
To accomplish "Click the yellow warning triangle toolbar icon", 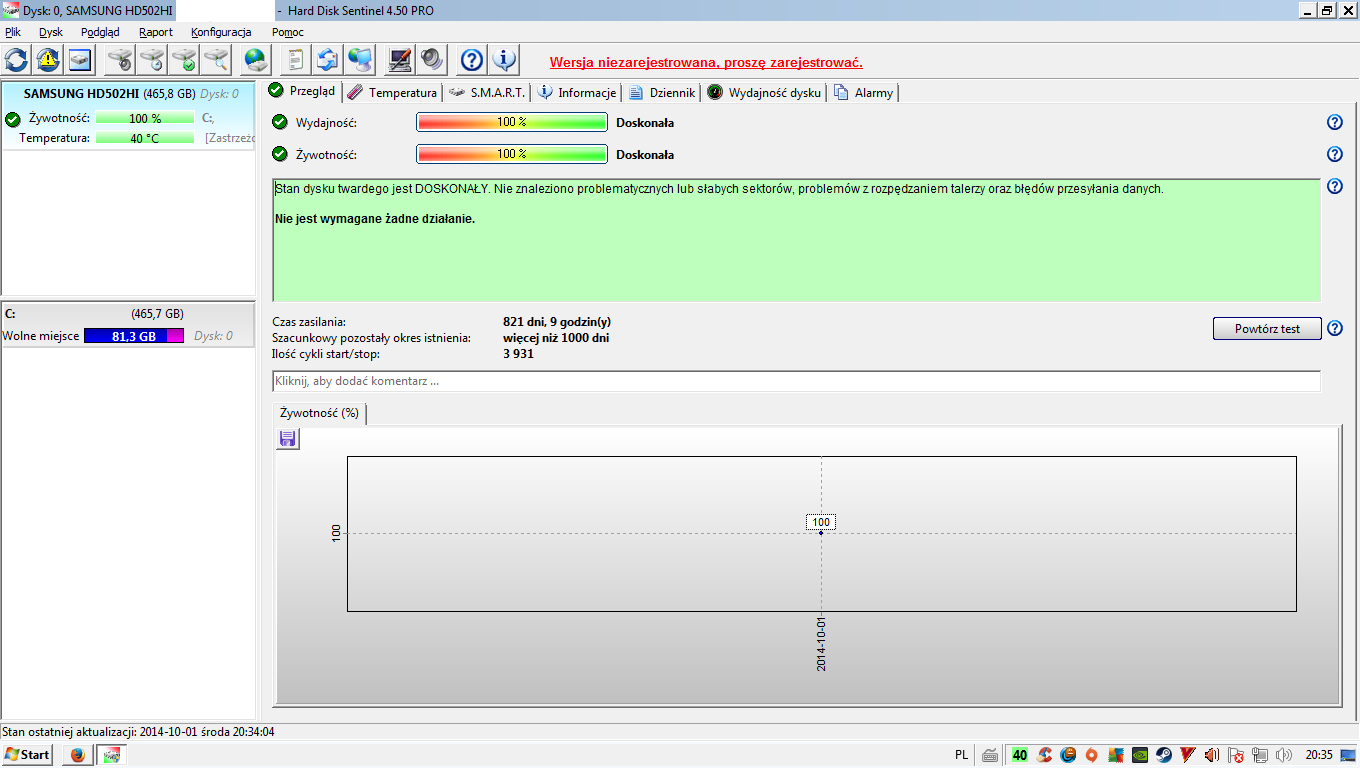I will point(48,60).
